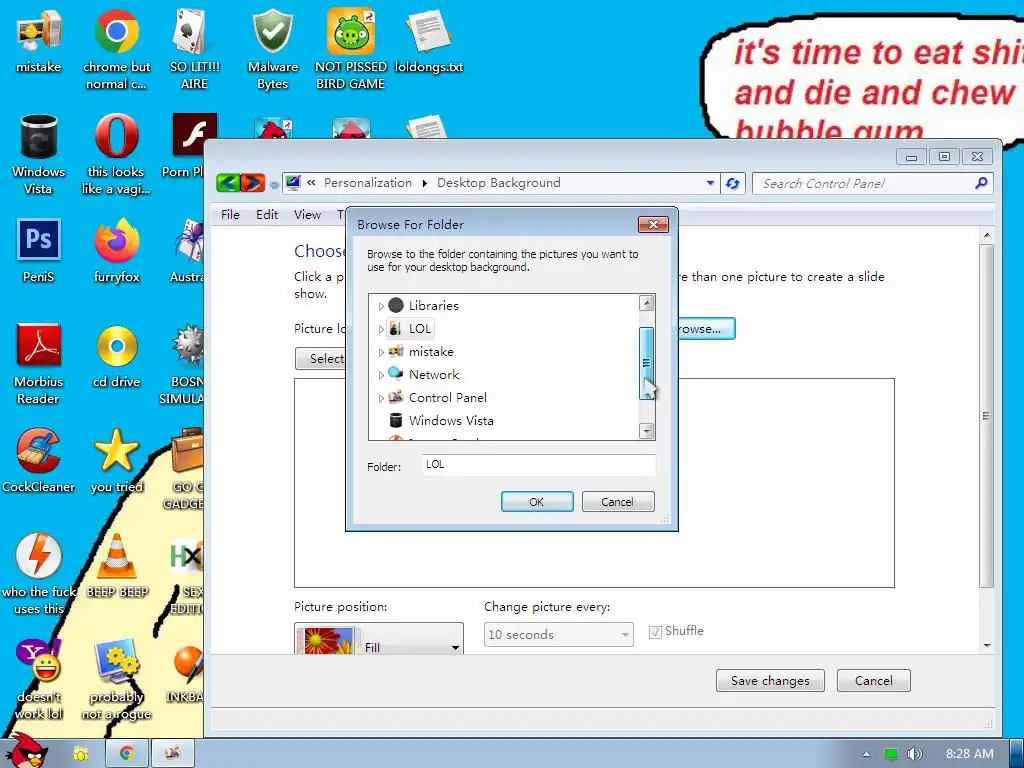Open the Windows Vista recycle bin icon

(39, 154)
